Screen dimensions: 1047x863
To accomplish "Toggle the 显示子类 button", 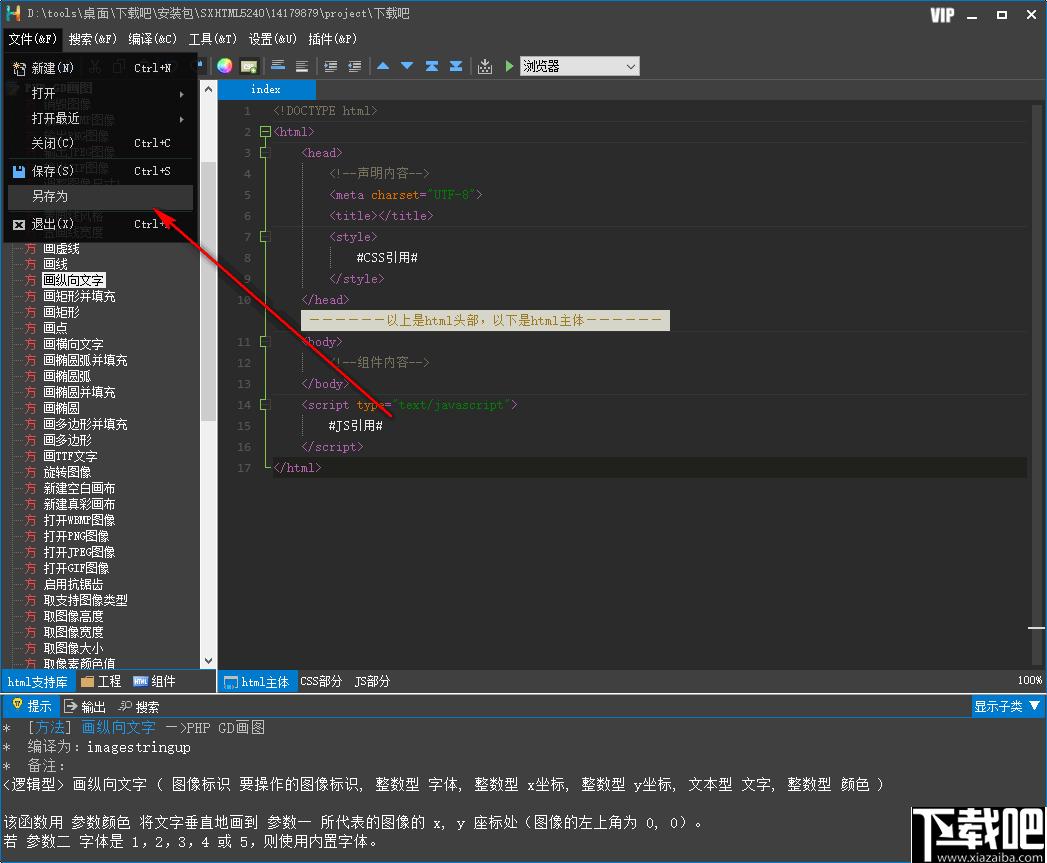I will (x=1007, y=706).
